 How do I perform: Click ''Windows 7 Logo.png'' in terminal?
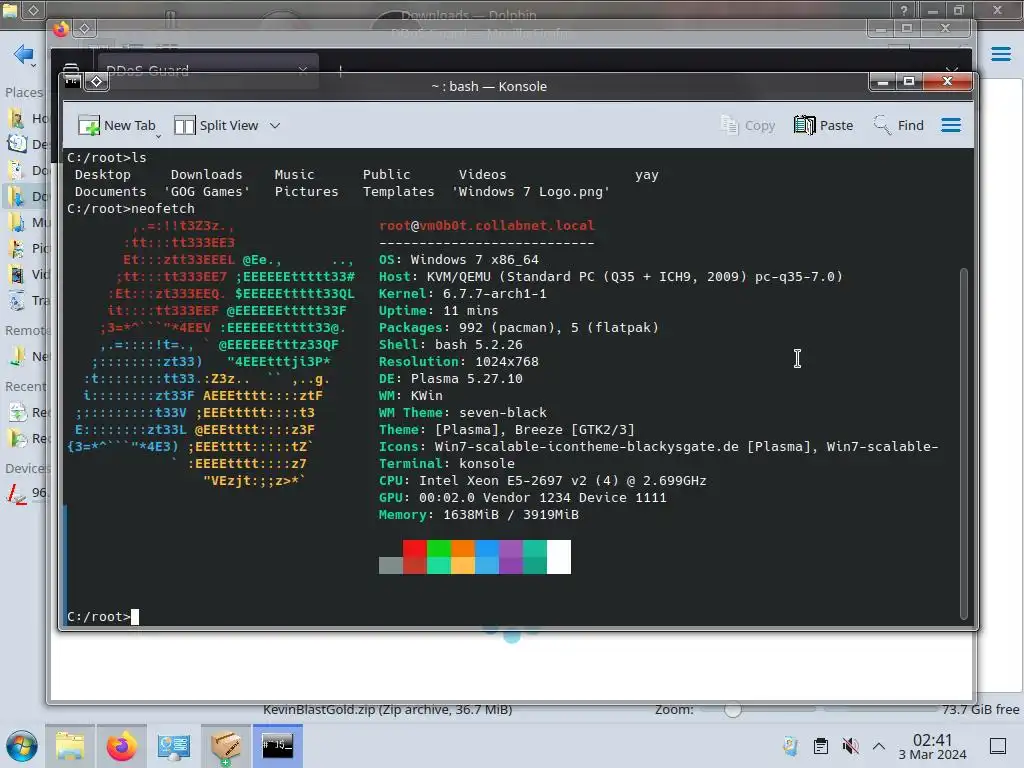point(531,191)
